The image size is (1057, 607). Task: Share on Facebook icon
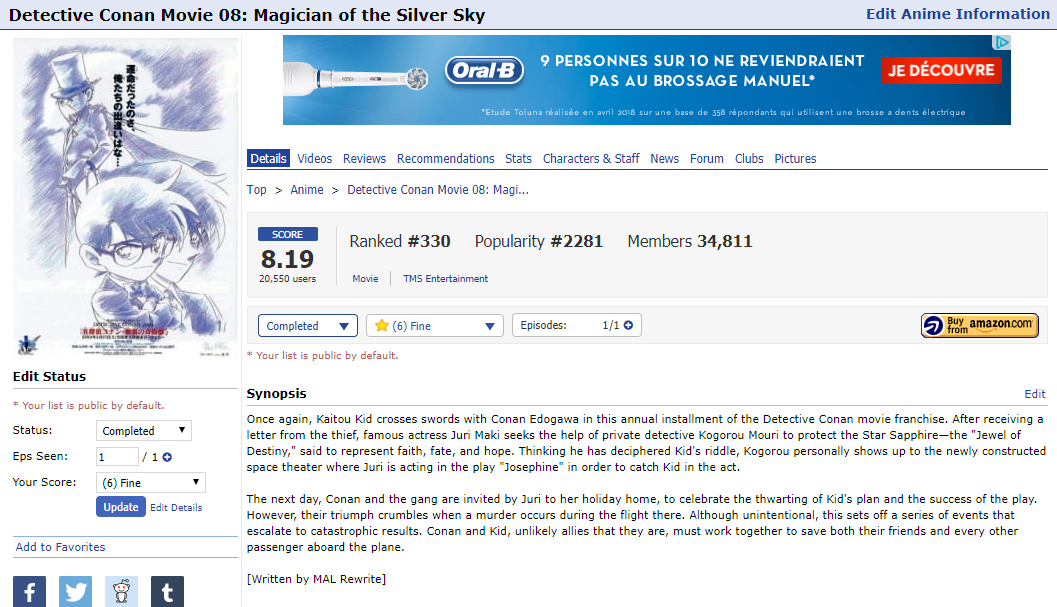click(x=29, y=591)
